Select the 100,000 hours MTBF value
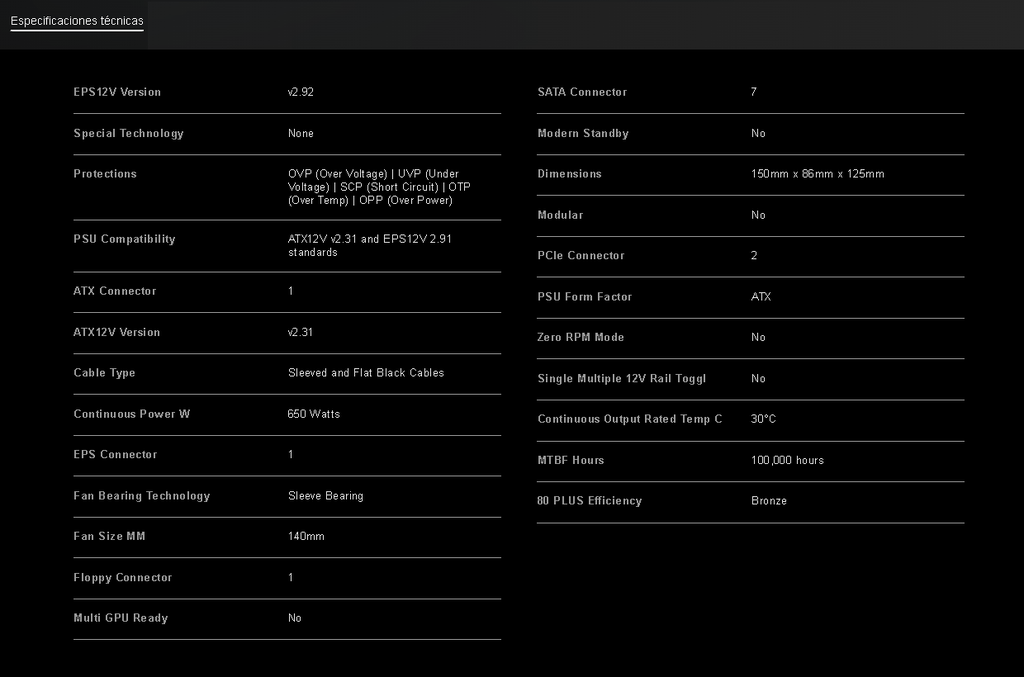The height and width of the screenshot is (677, 1024). coord(787,460)
